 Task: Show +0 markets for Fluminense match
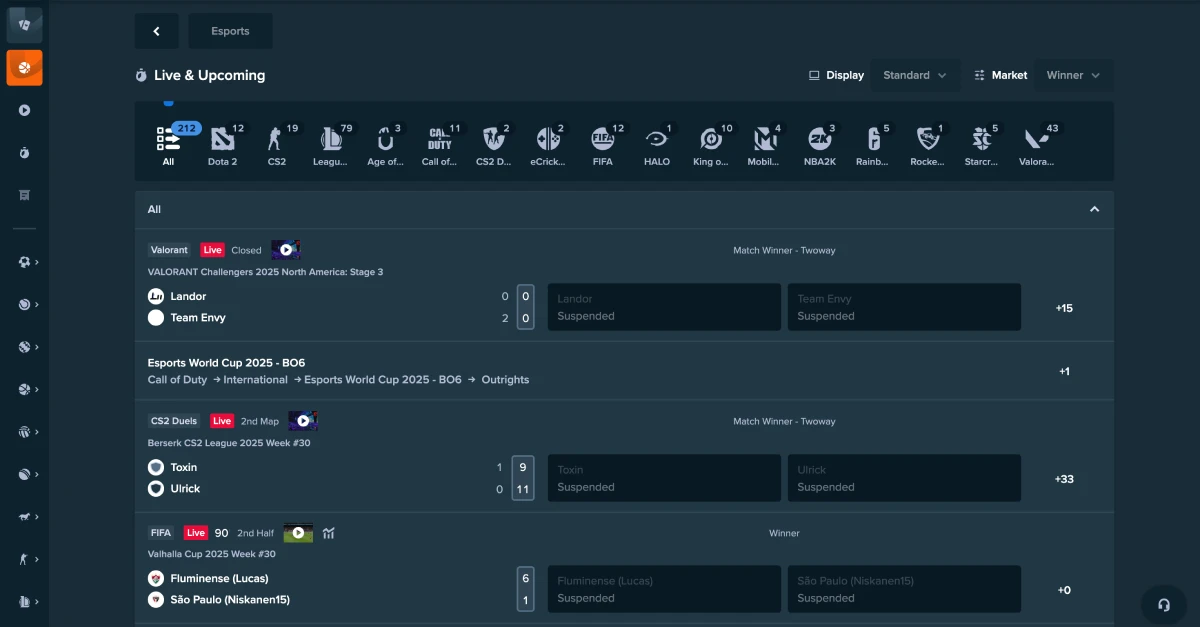1064,590
